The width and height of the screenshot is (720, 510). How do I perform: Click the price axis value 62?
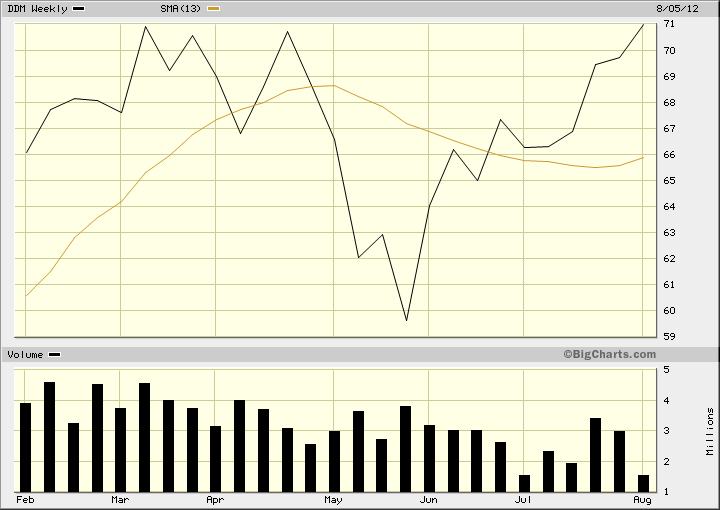tap(669, 259)
